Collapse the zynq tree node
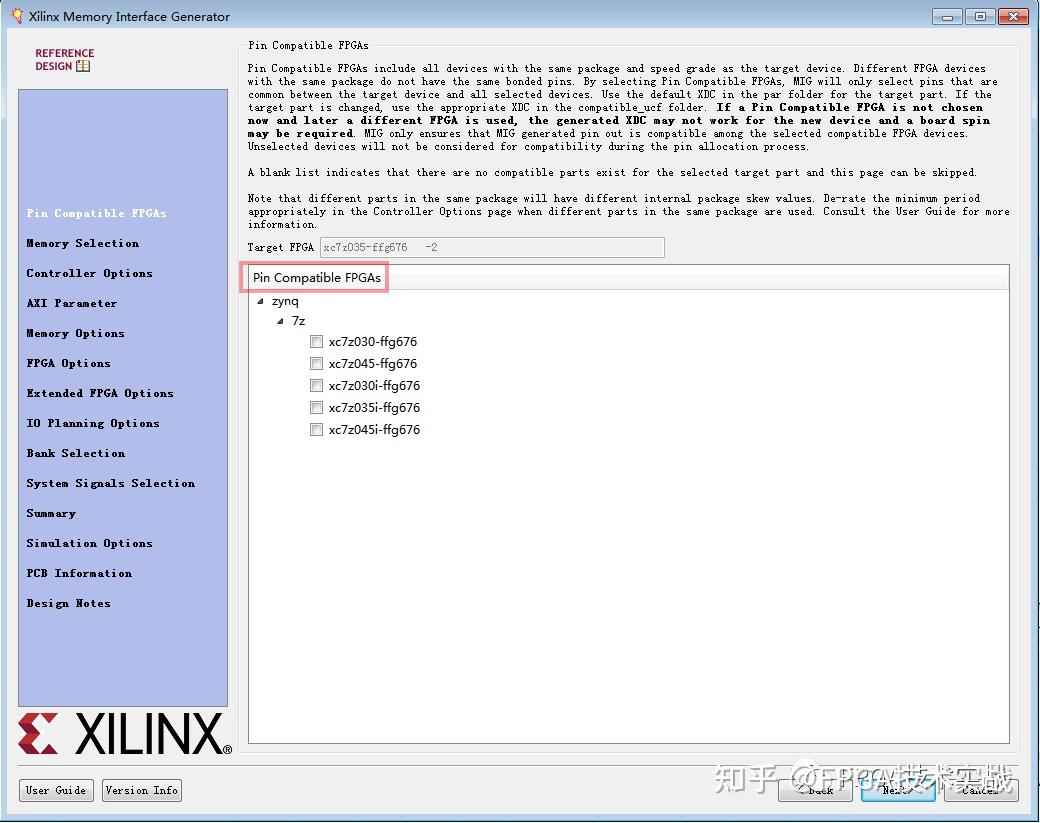Viewport: 1040px width, 823px height. (x=258, y=299)
